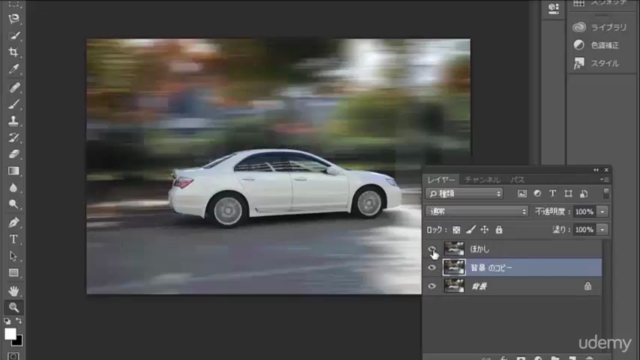Click the 色調補正 half-circle icon
Viewport: 640px width, 360px height.
pos(579,45)
